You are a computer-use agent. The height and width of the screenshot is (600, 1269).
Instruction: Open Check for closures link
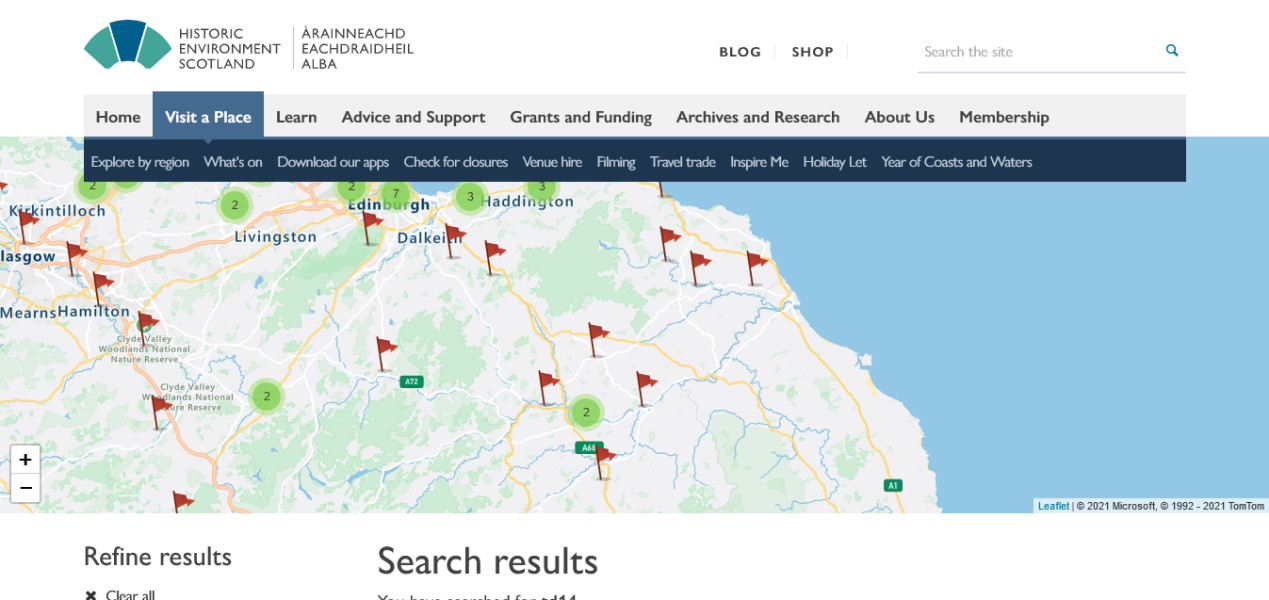click(456, 162)
